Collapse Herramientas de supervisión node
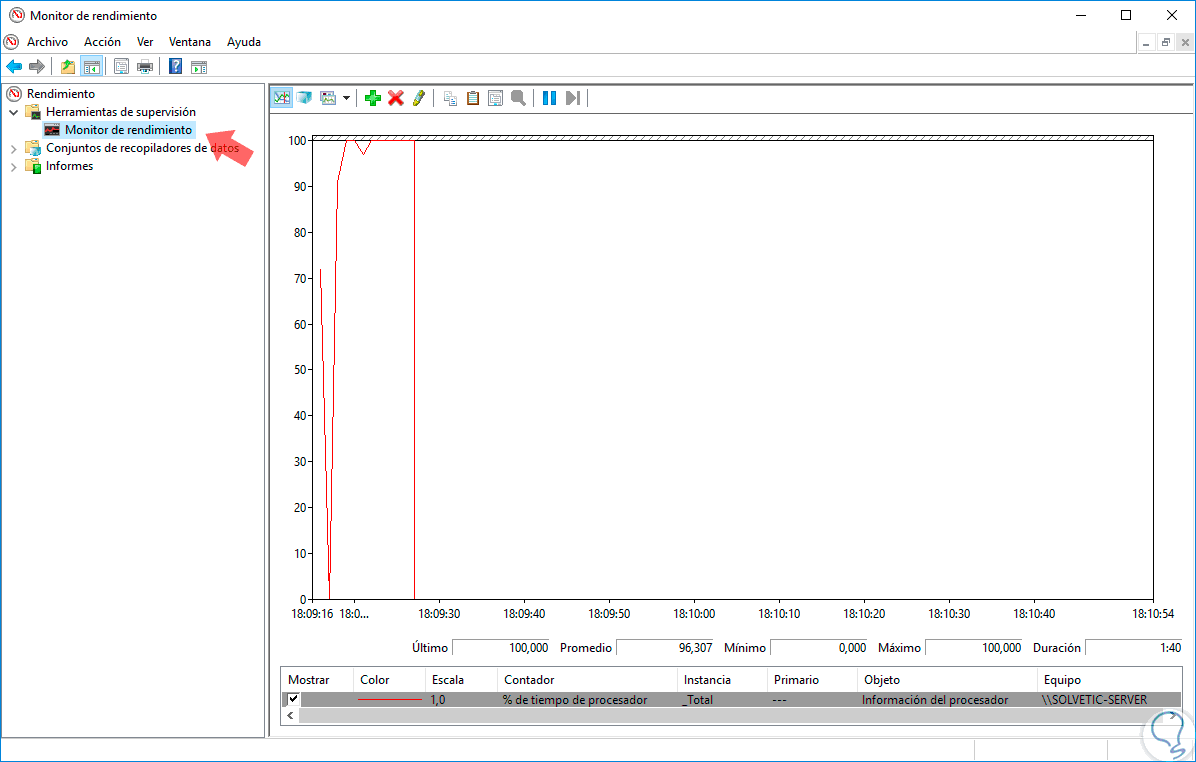 click(x=14, y=112)
